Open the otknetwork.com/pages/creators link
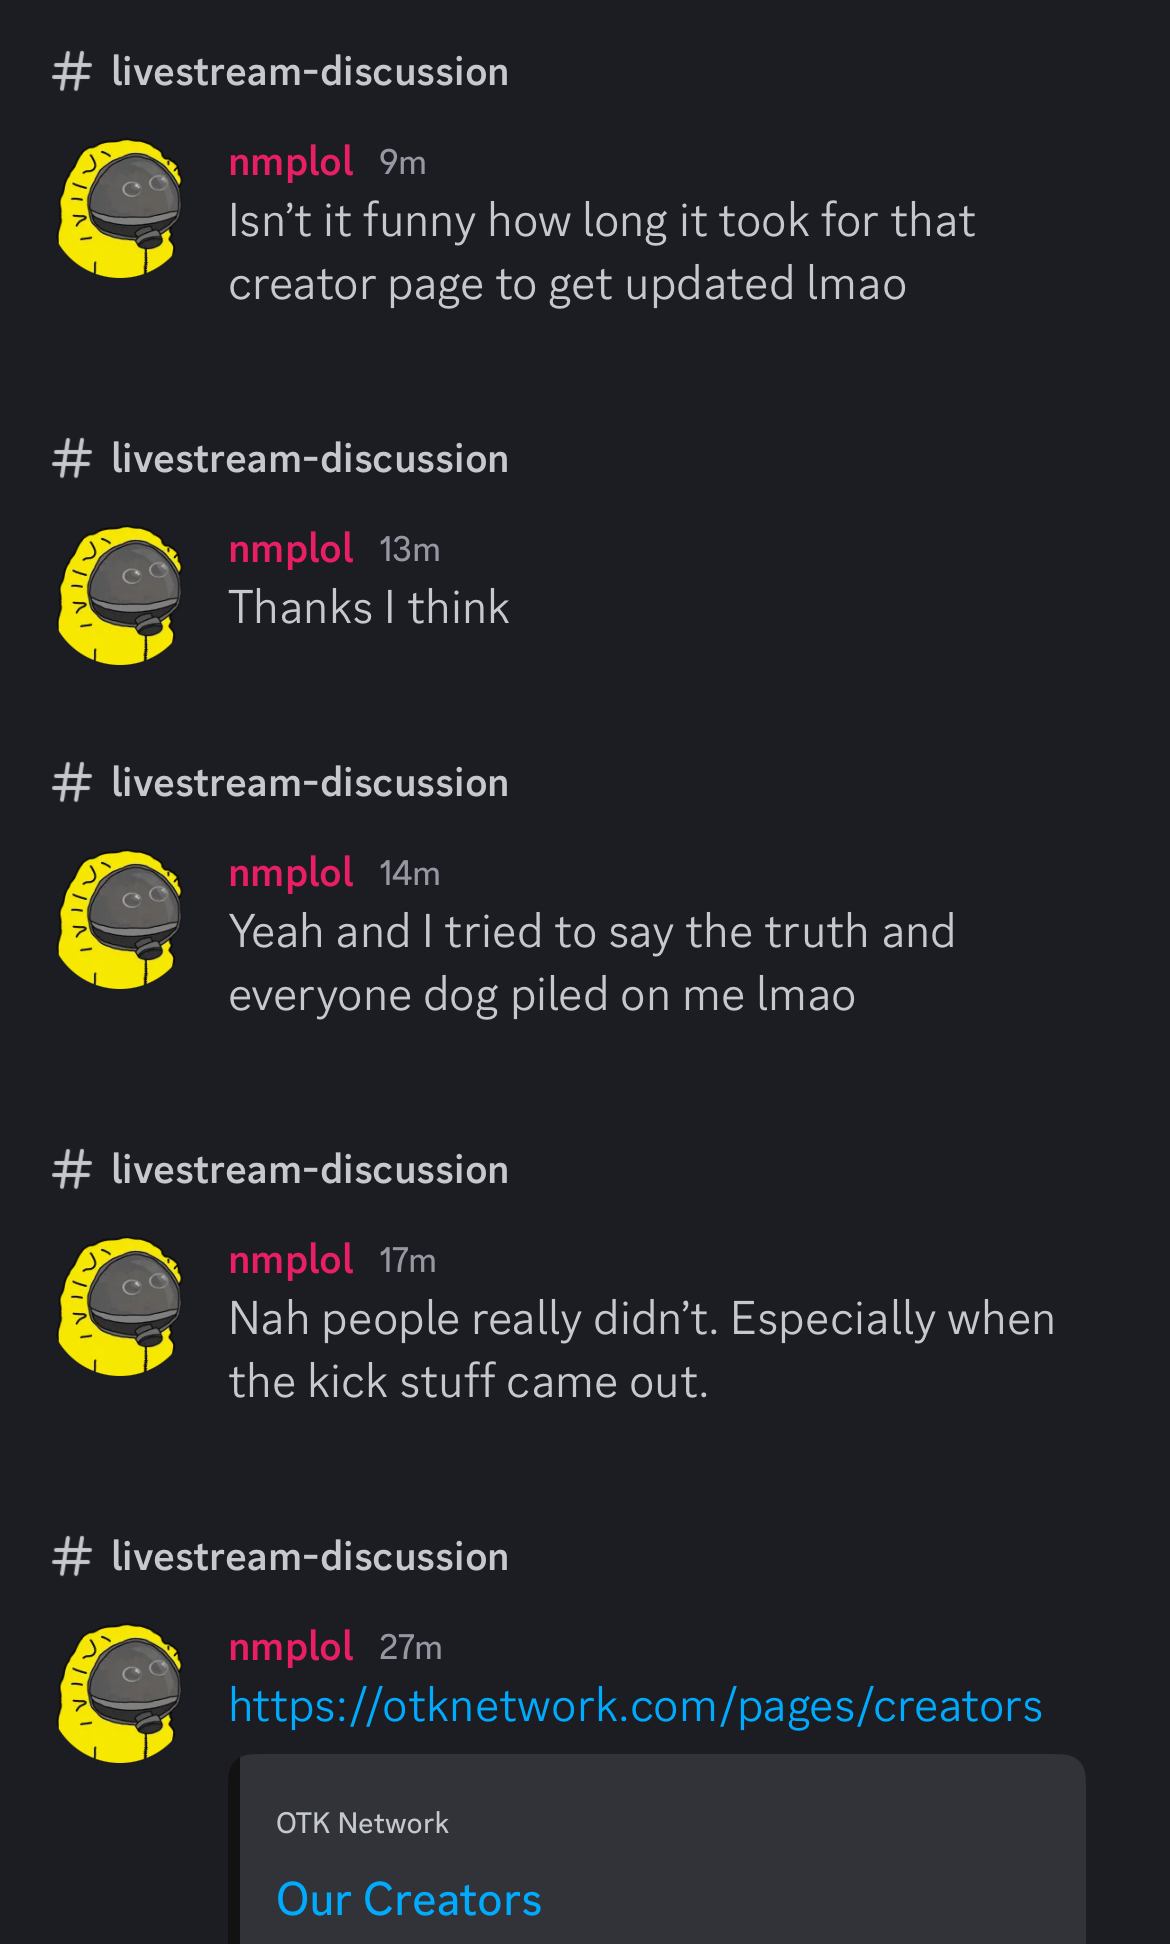Image resolution: width=1170 pixels, height=1944 pixels. [635, 1706]
